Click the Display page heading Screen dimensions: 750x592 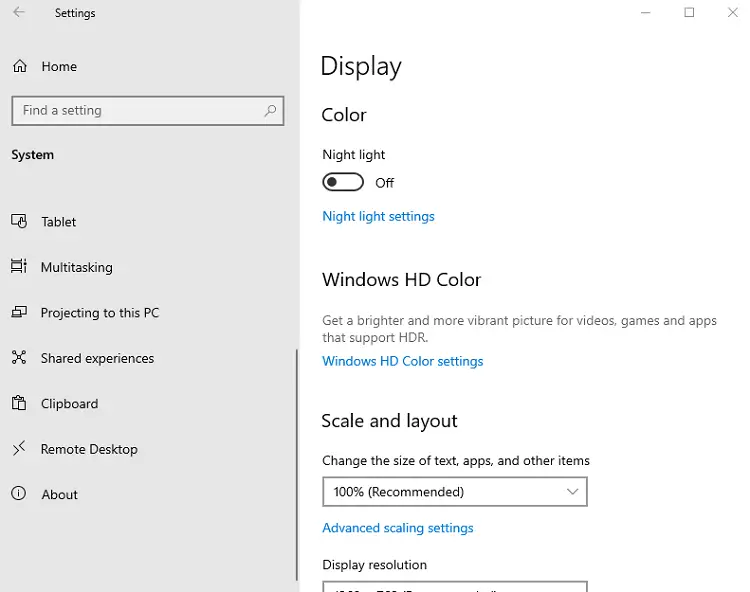tap(361, 67)
